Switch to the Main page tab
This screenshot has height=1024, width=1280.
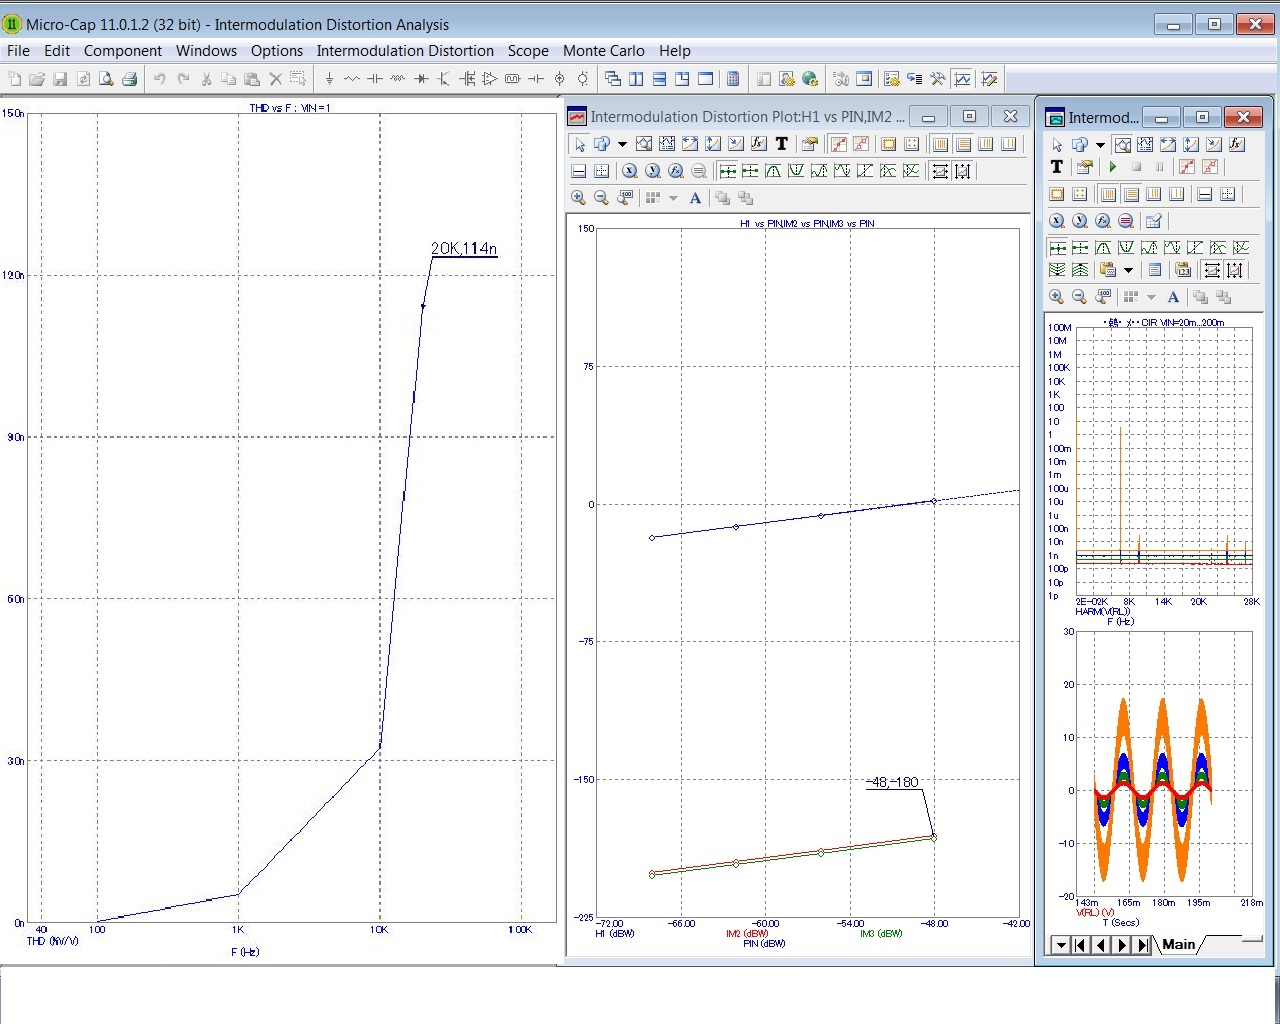pos(1178,944)
